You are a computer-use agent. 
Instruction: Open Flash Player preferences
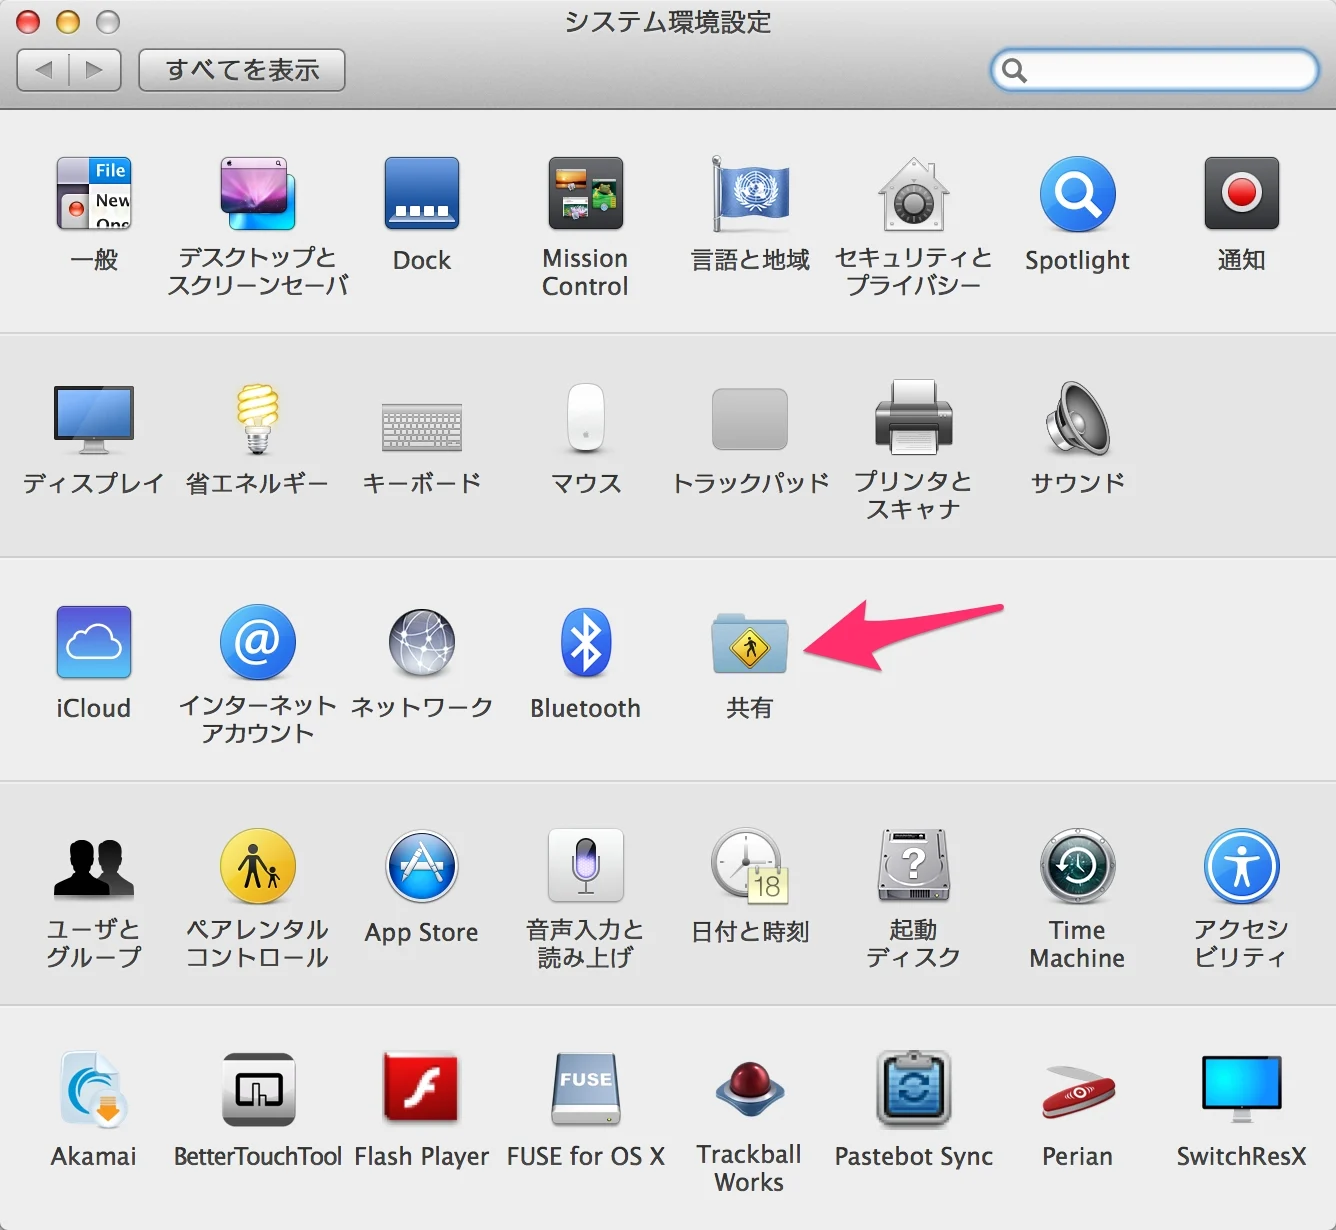(422, 1088)
